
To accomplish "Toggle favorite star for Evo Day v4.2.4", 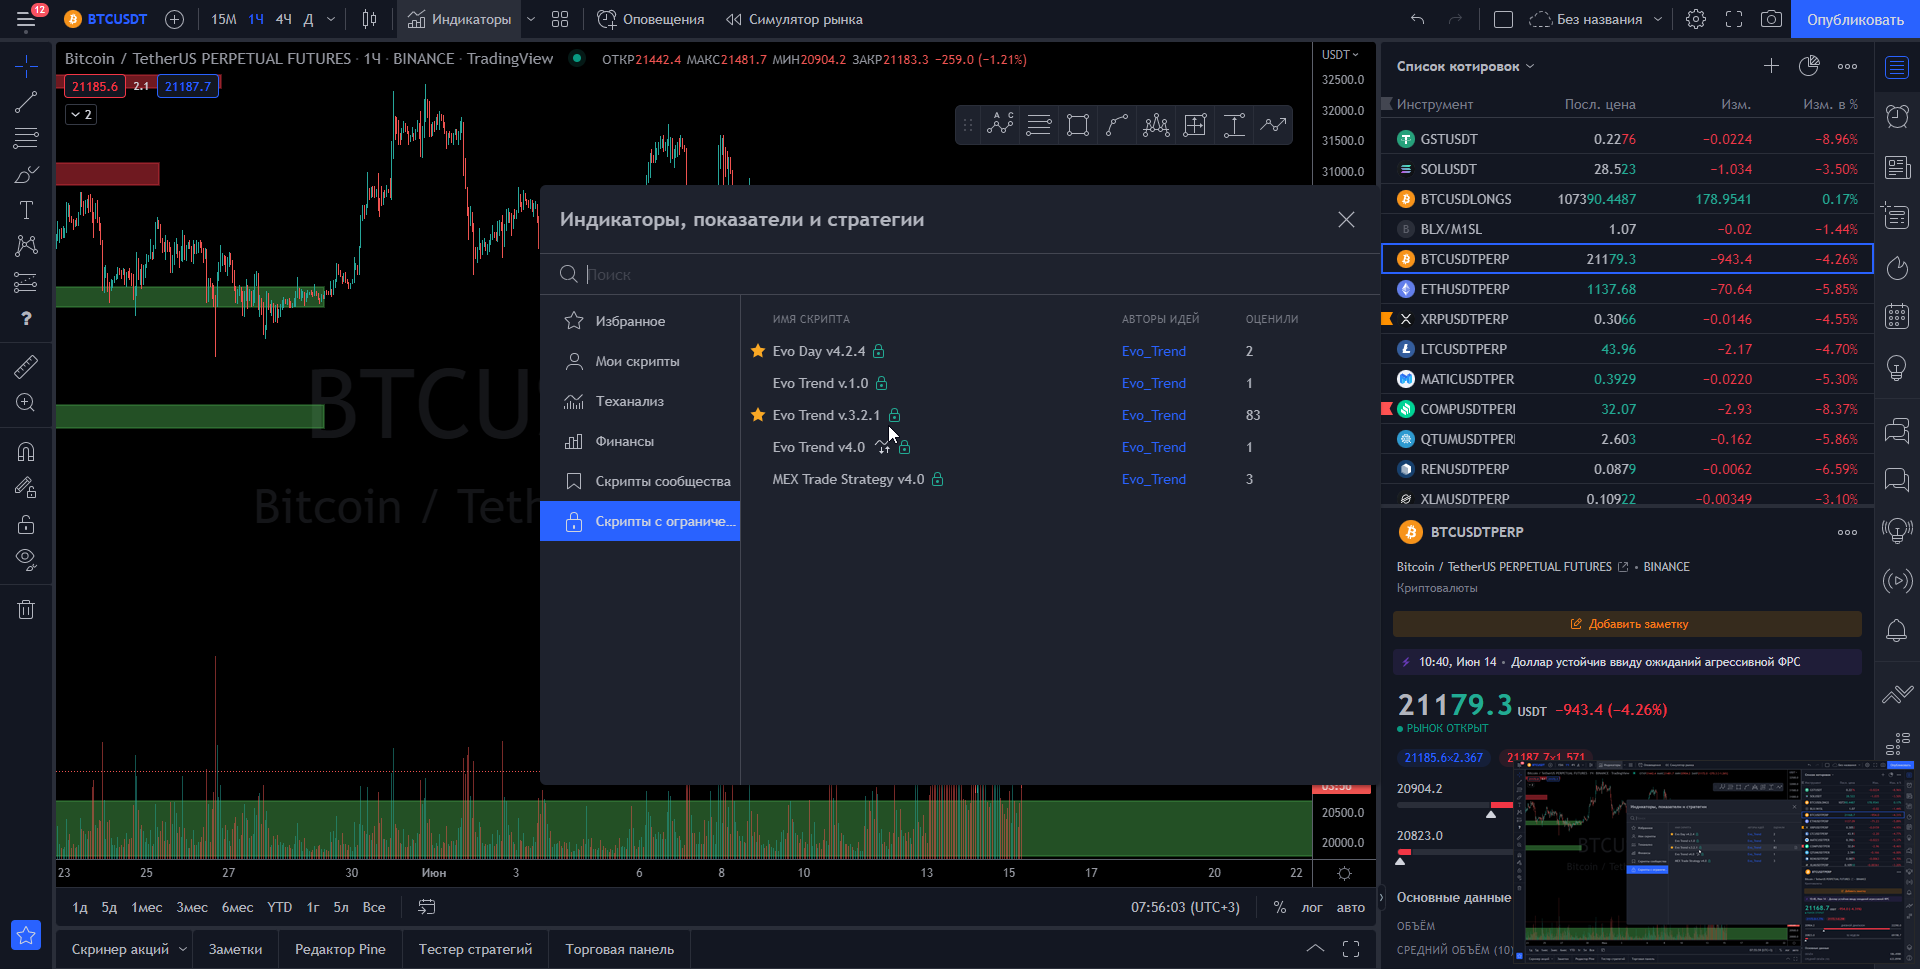I will 758,351.
